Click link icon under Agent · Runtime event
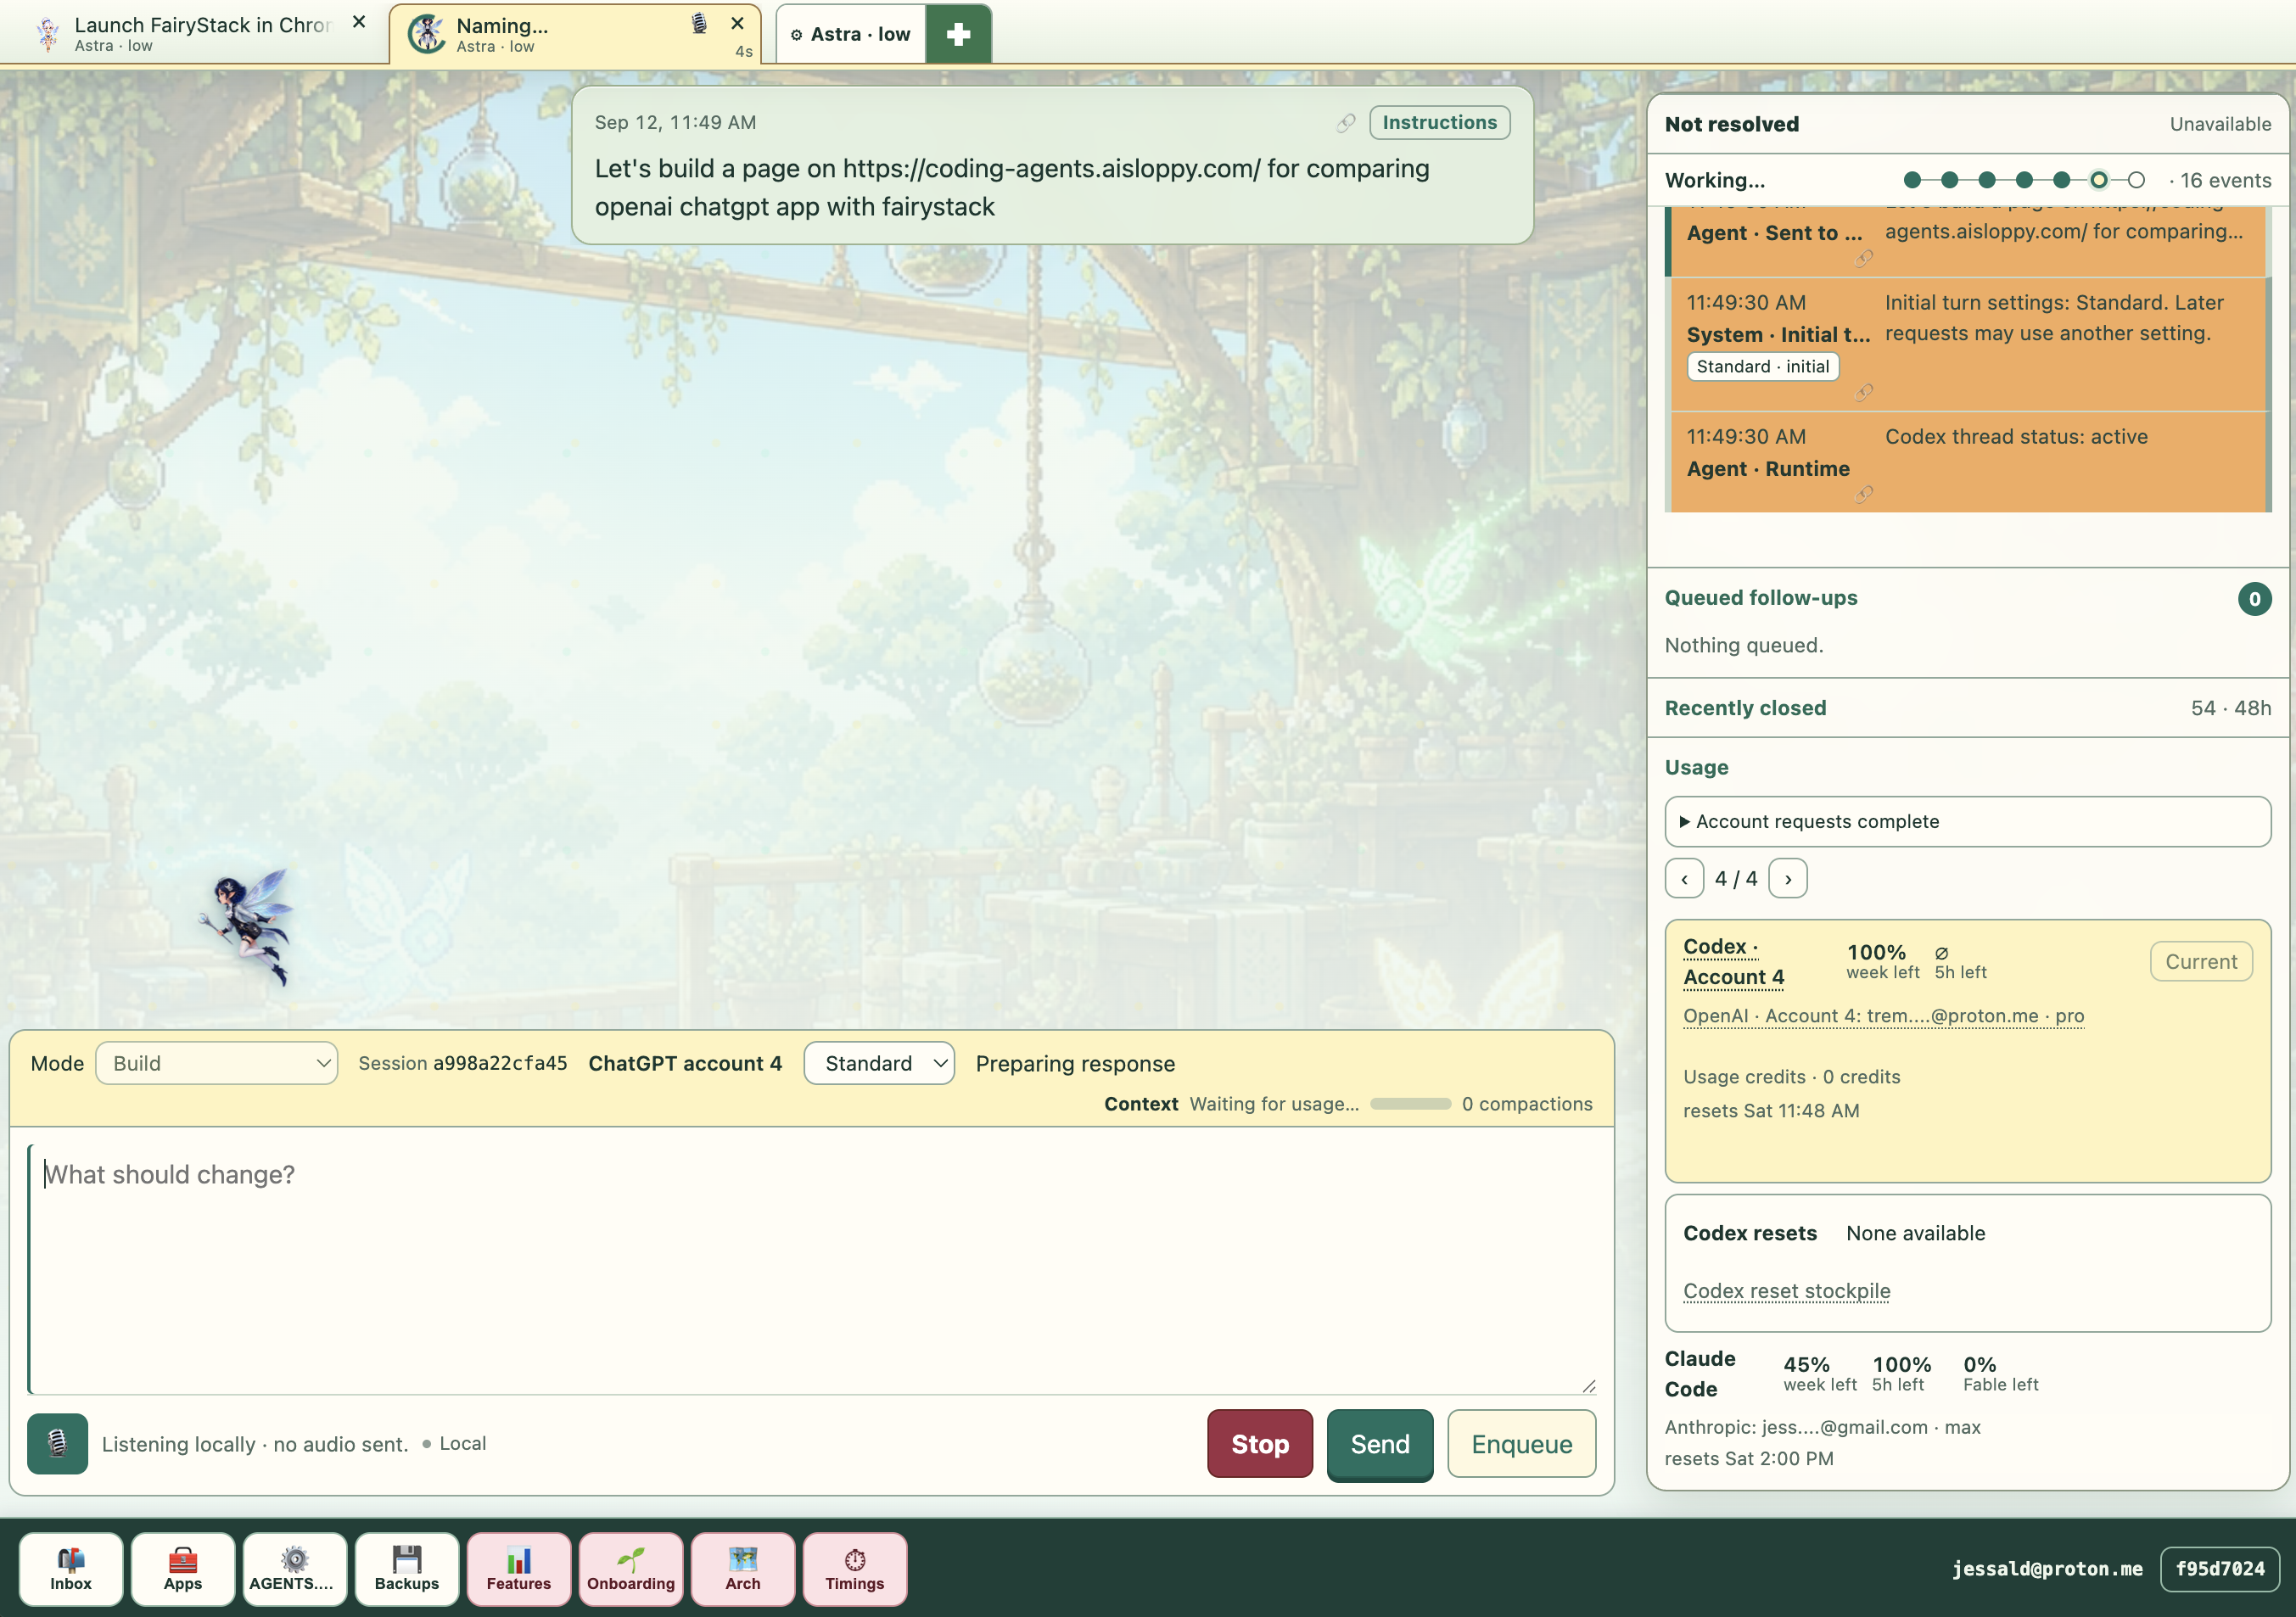Image resolution: width=2296 pixels, height=1617 pixels. (1864, 494)
